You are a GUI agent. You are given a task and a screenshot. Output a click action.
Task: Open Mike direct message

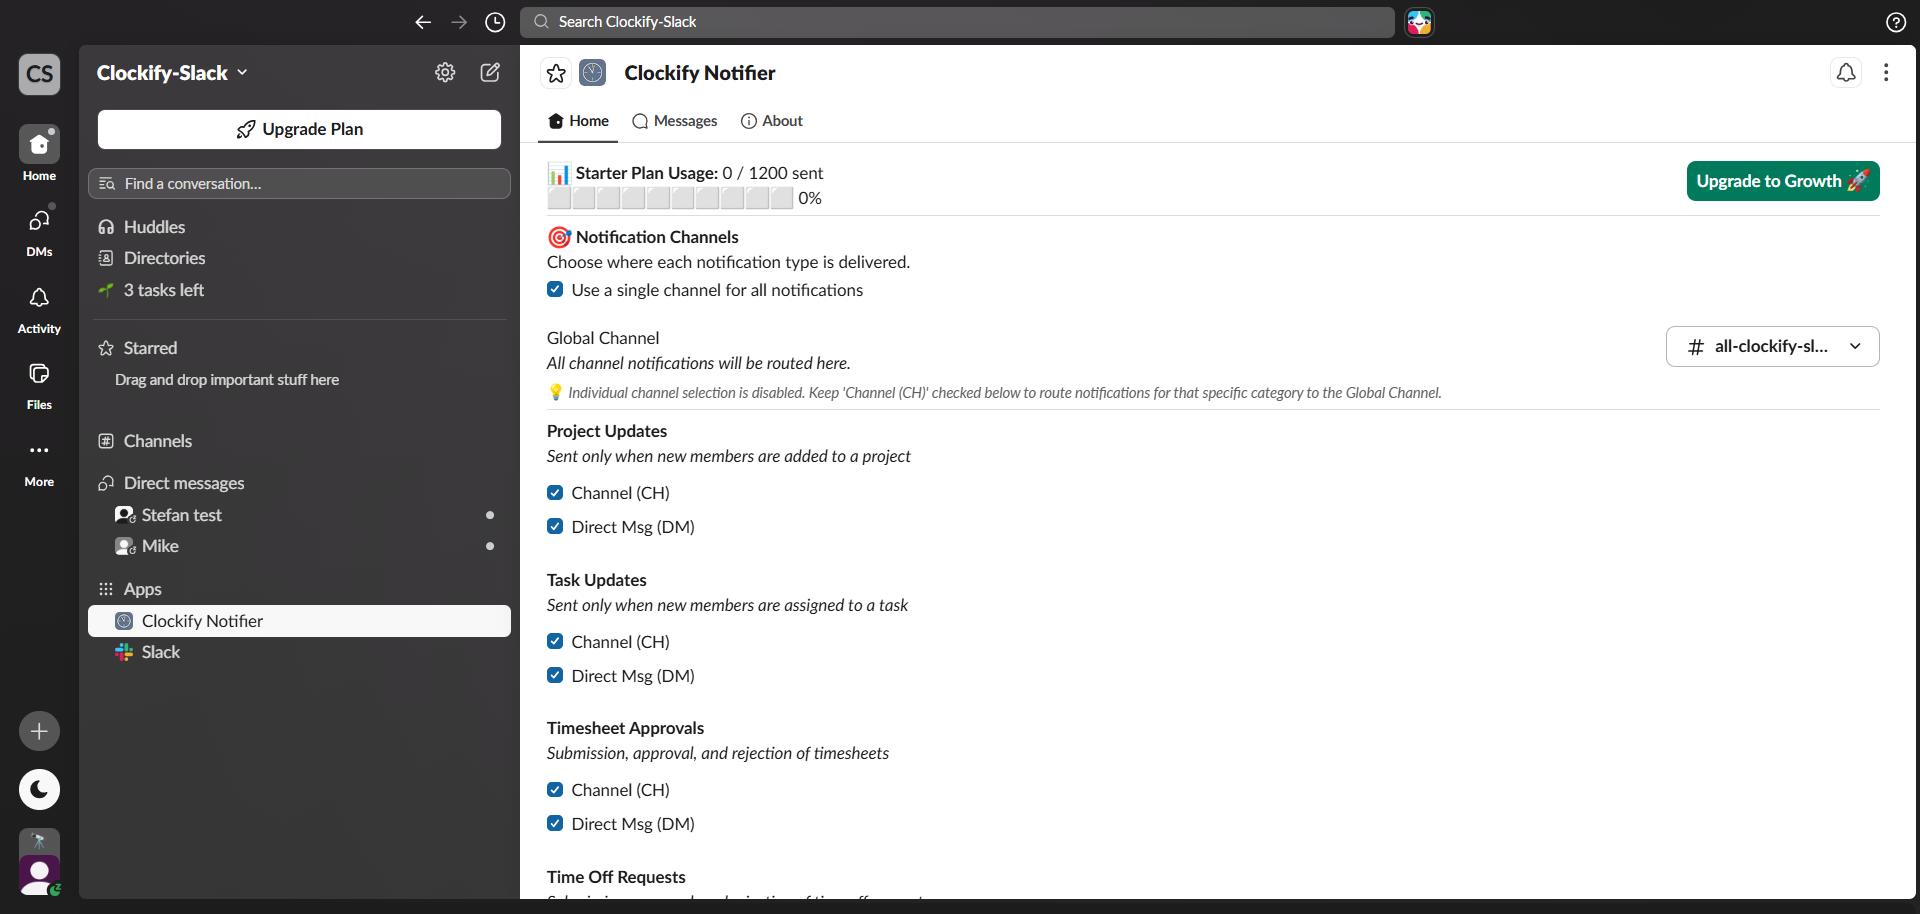[299, 546]
